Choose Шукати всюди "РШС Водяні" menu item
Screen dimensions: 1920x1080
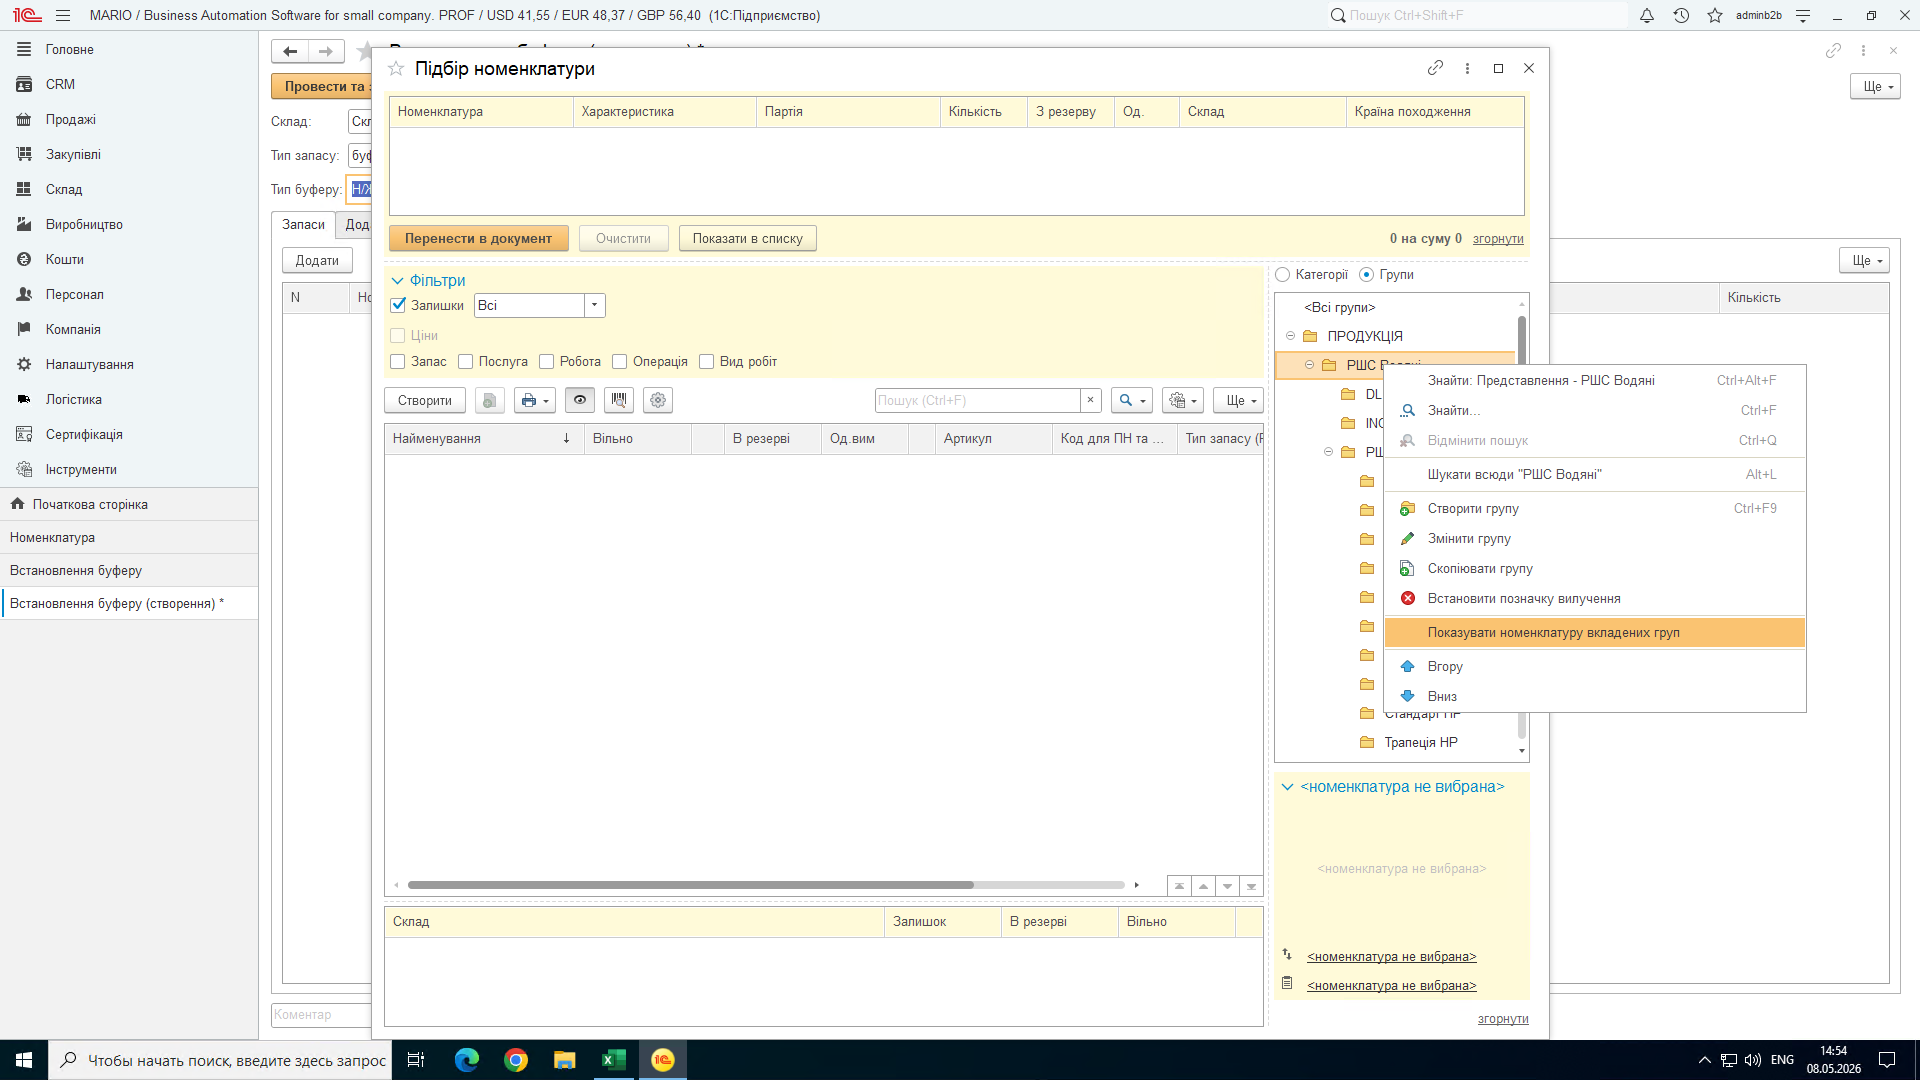click(x=1595, y=475)
